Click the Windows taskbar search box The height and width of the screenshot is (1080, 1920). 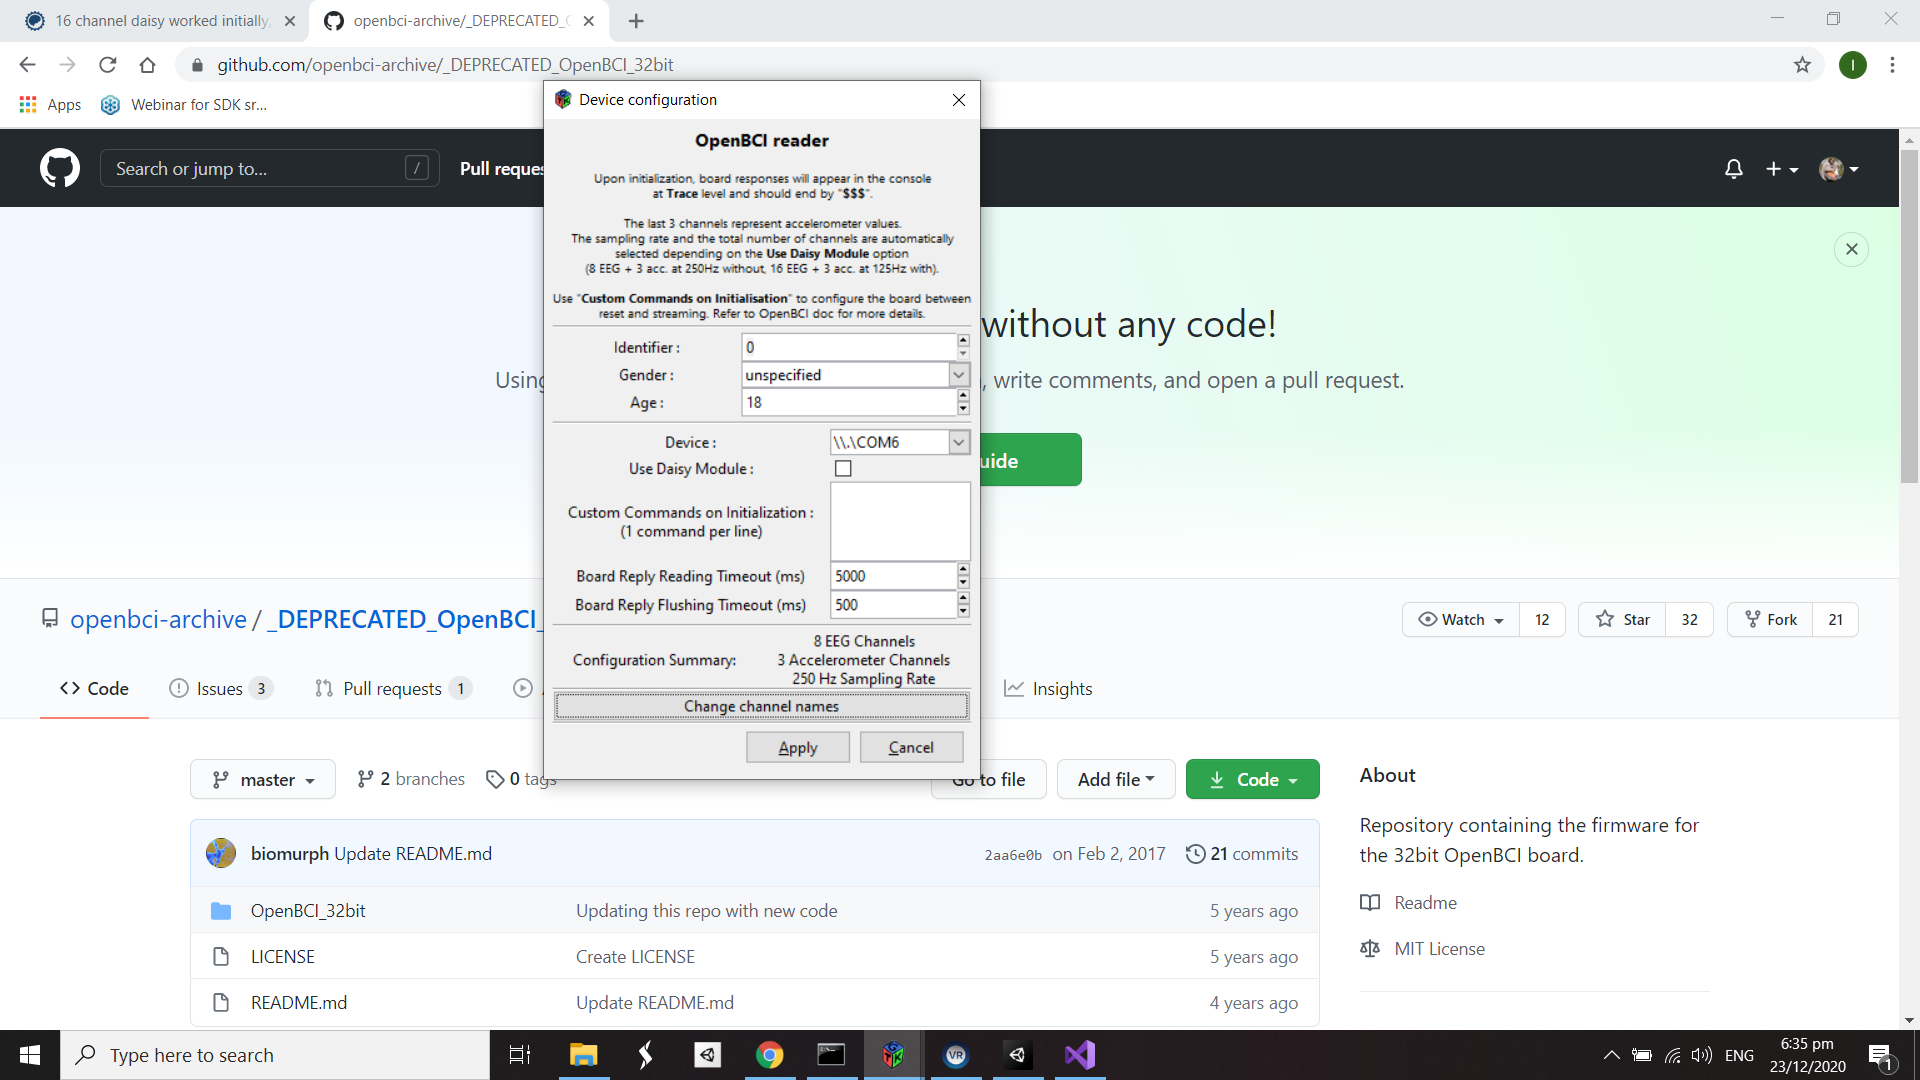pyautogui.click(x=275, y=1055)
